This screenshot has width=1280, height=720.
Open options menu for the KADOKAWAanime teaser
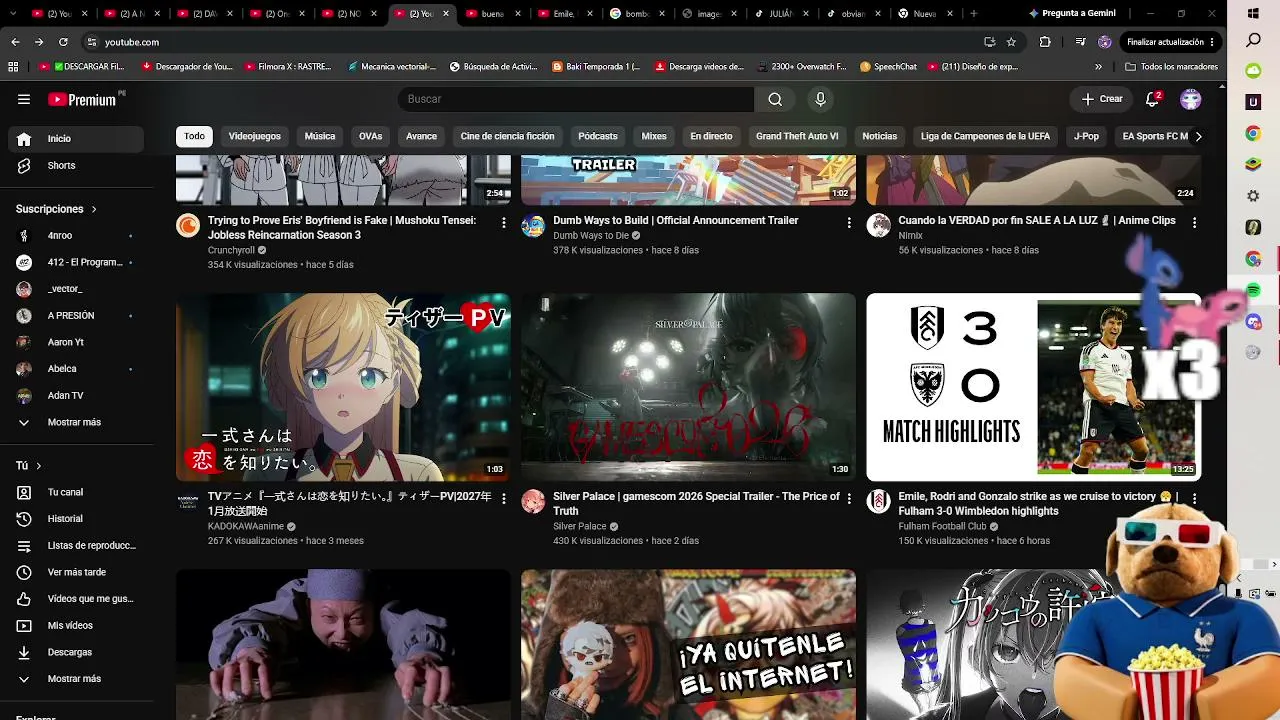tap(503, 498)
